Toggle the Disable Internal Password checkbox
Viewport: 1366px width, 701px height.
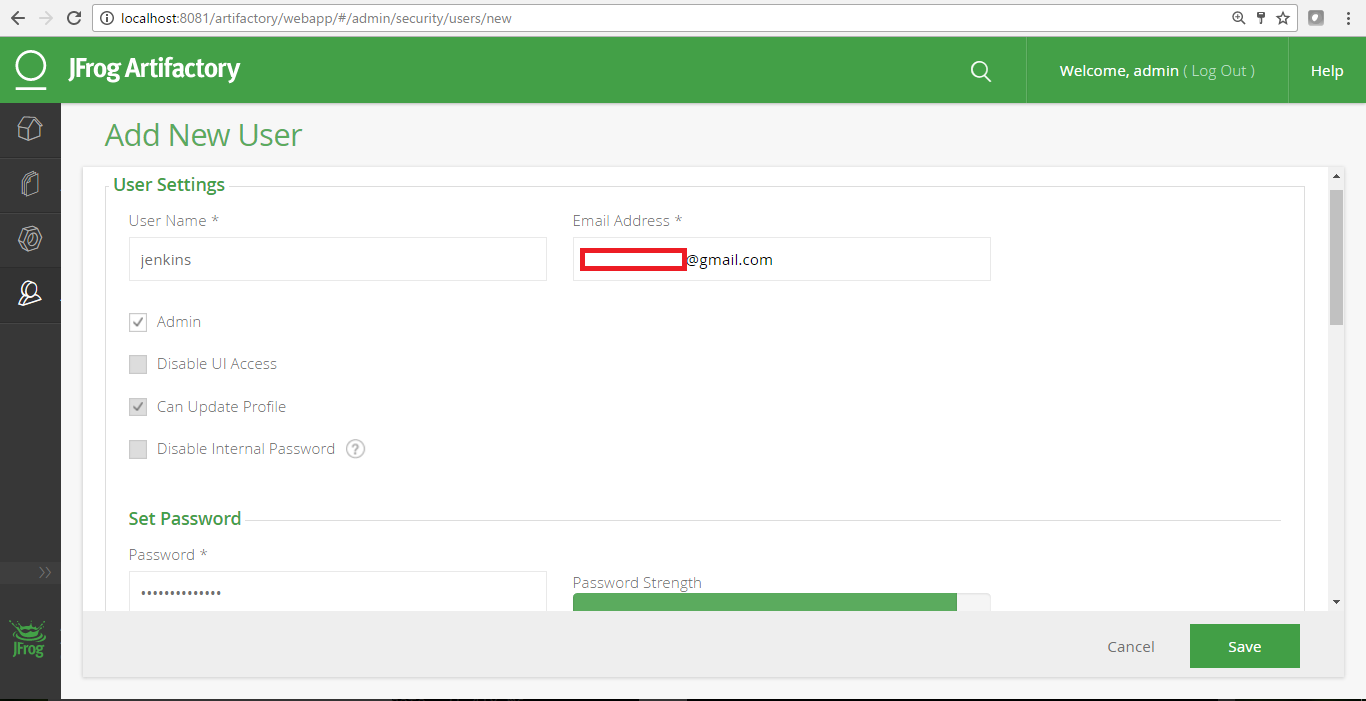click(x=138, y=449)
